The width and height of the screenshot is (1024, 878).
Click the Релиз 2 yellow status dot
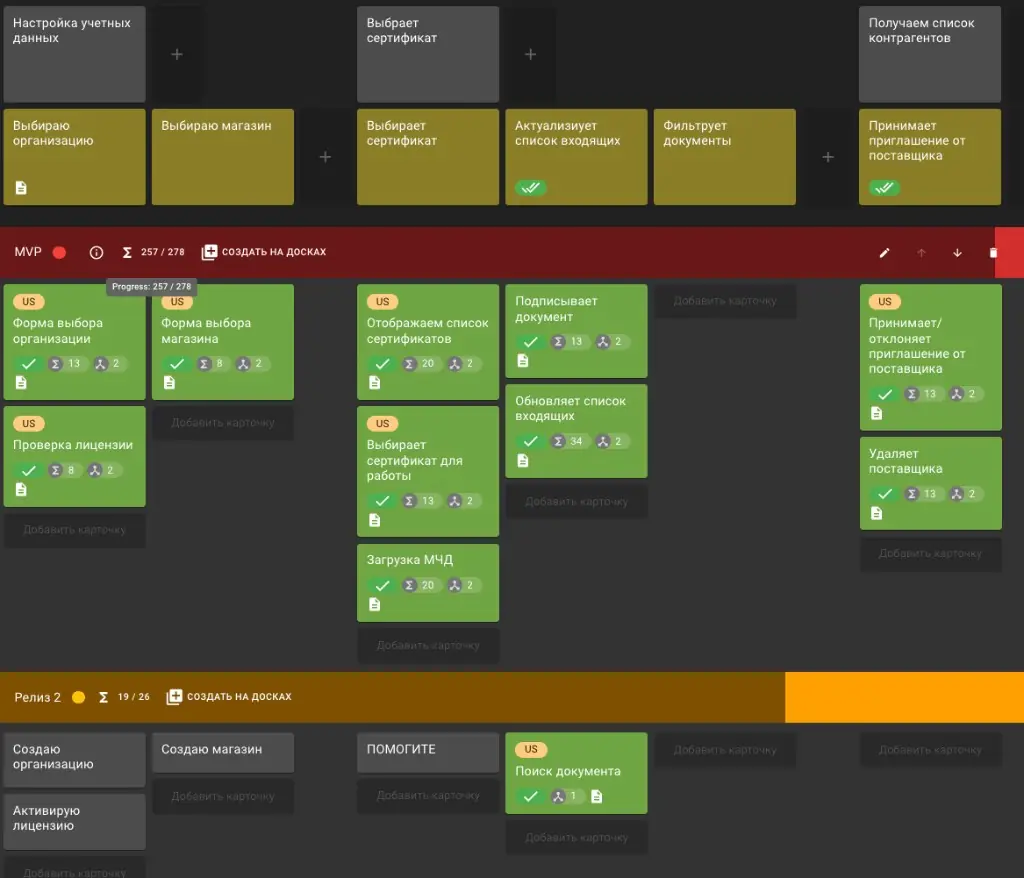click(78, 697)
